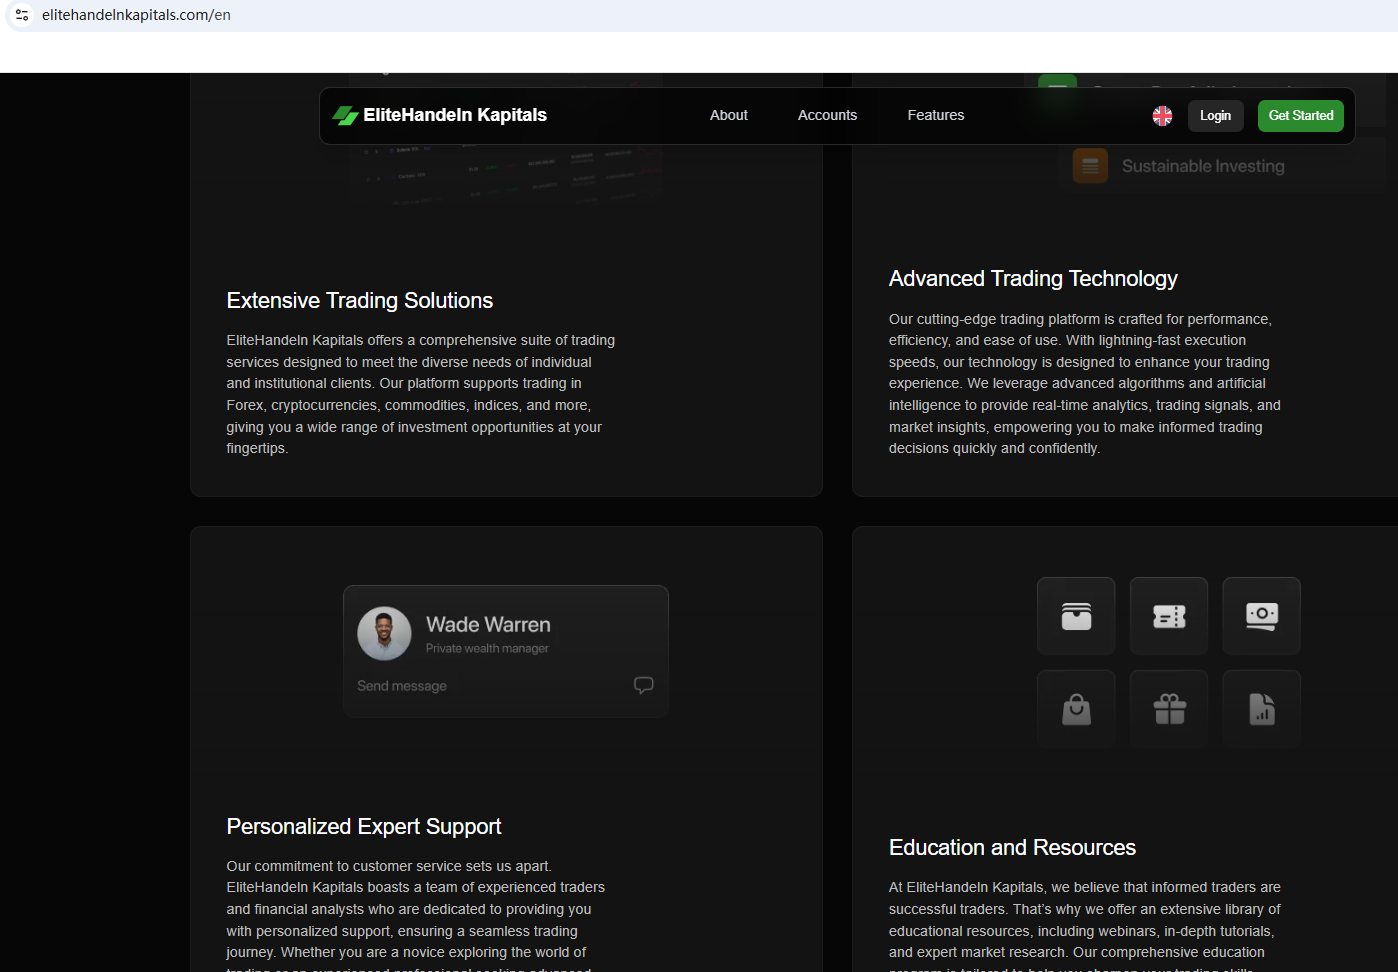Click the gift box icon tile
The height and width of the screenshot is (972, 1398).
[x=1169, y=709]
